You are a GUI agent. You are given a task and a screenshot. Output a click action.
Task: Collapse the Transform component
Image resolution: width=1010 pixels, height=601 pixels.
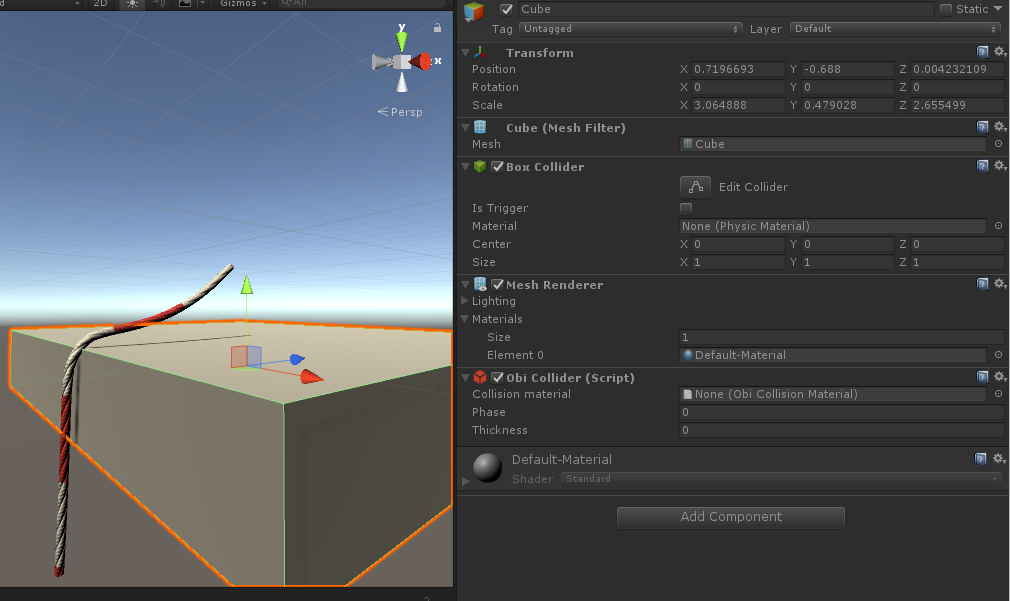[466, 53]
